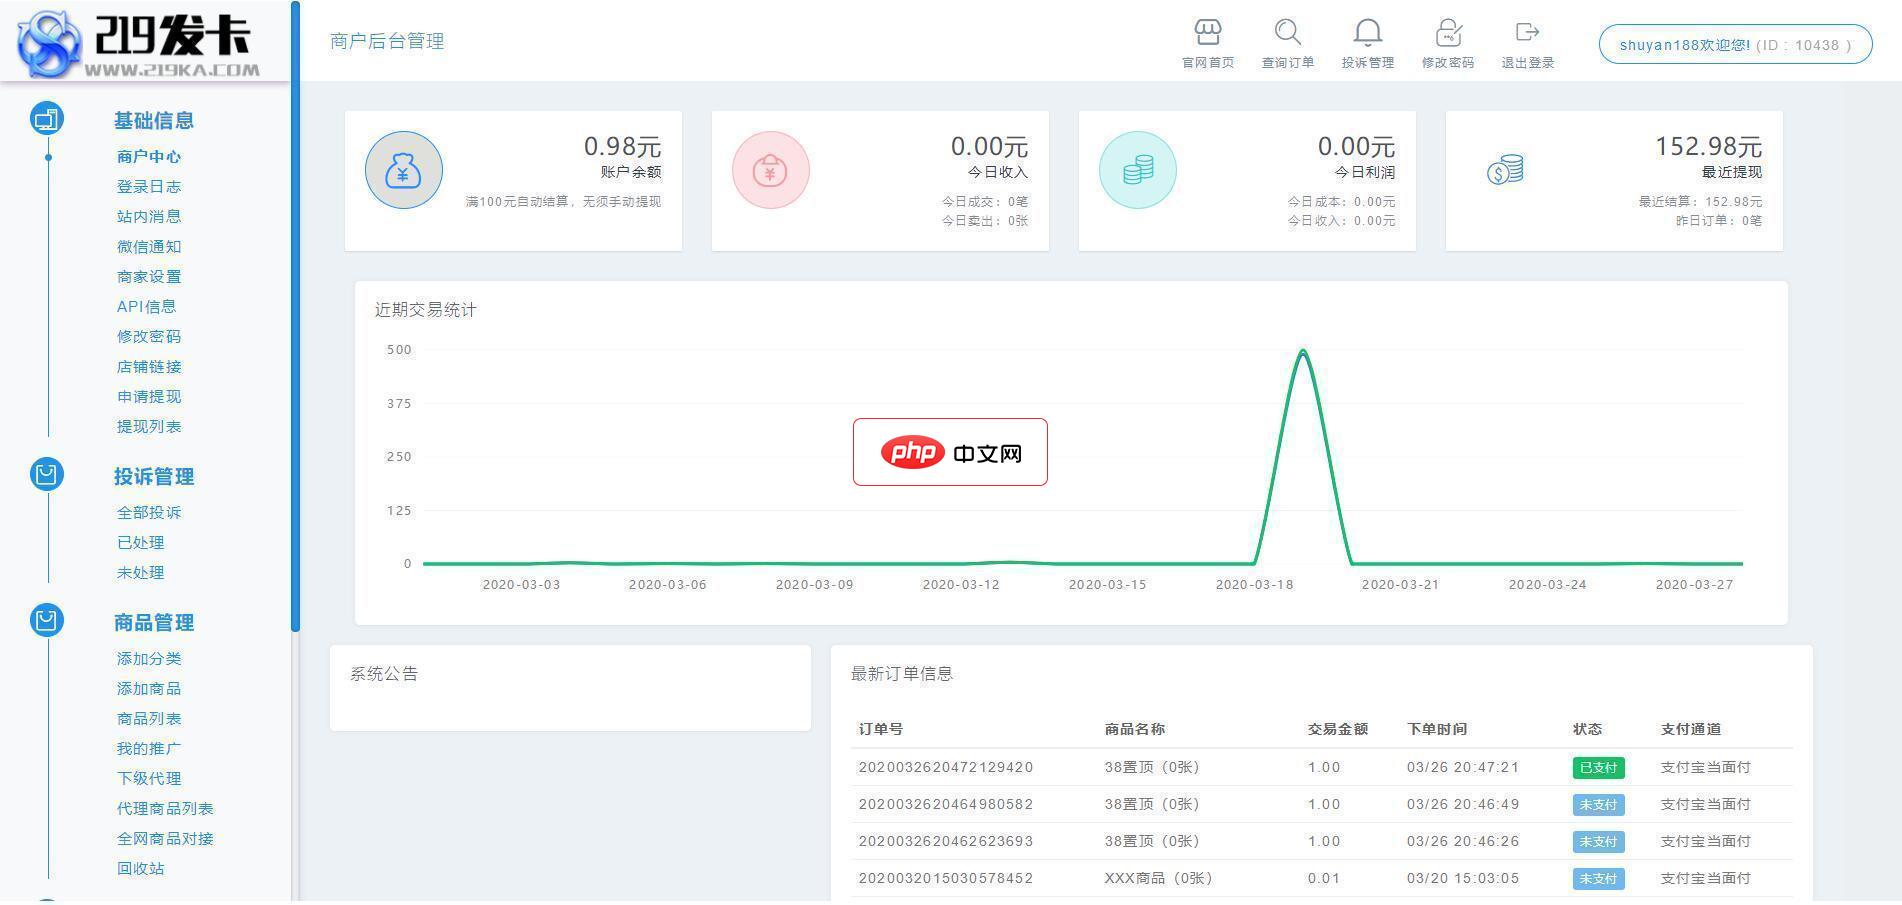Click the dollar coins icon on 最近提现 card
This screenshot has height=905, width=1902.
[x=1504, y=170]
